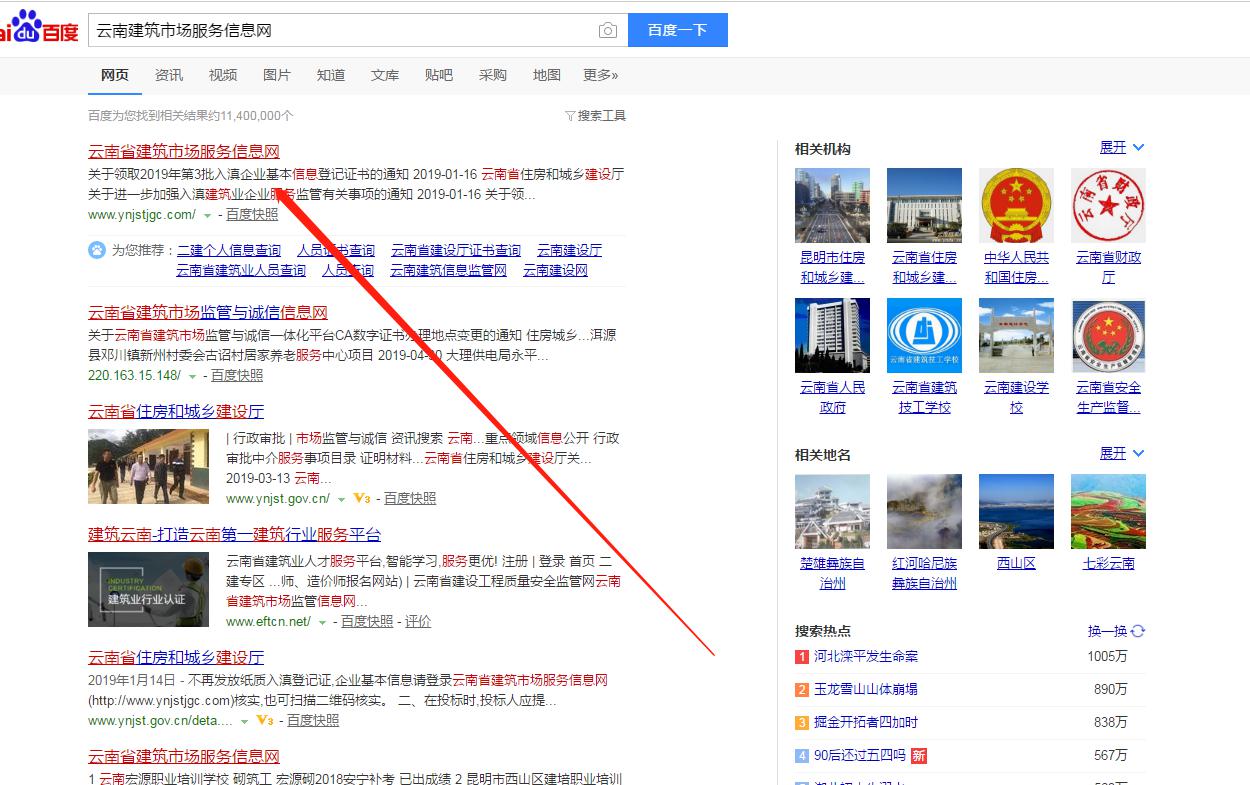
Task: Open dropdown arrow next to www.eftcn.net/
Action: click(x=322, y=622)
